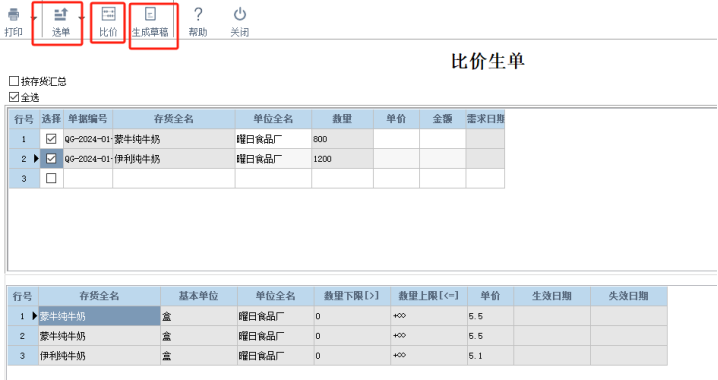718x380 pixels.
Task: Click 单据编号 column header
Action: pyautogui.click(x=88, y=119)
